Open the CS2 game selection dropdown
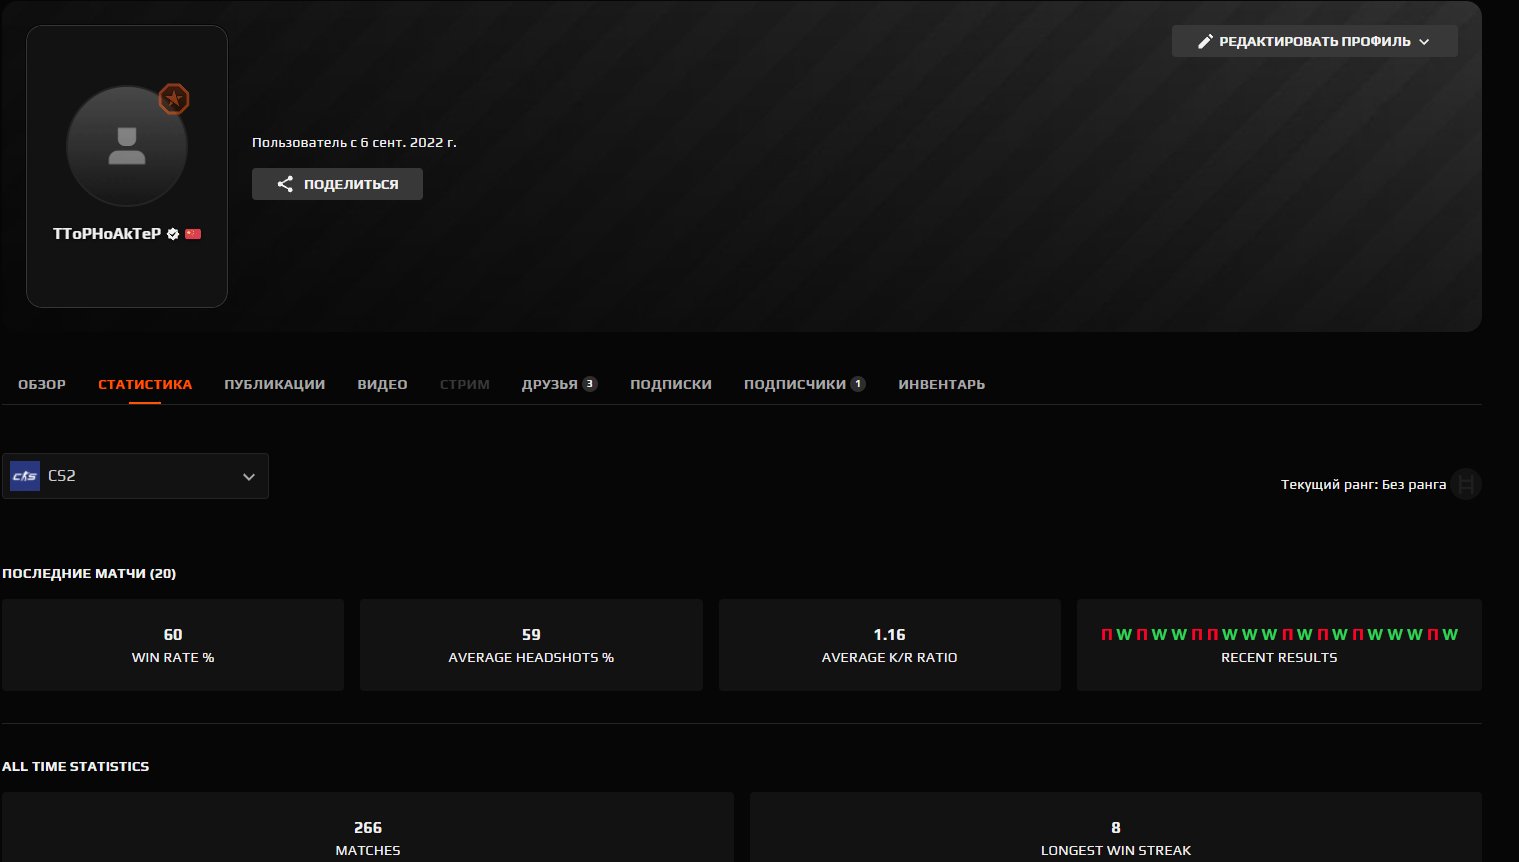This screenshot has height=862, width=1519. 135,475
